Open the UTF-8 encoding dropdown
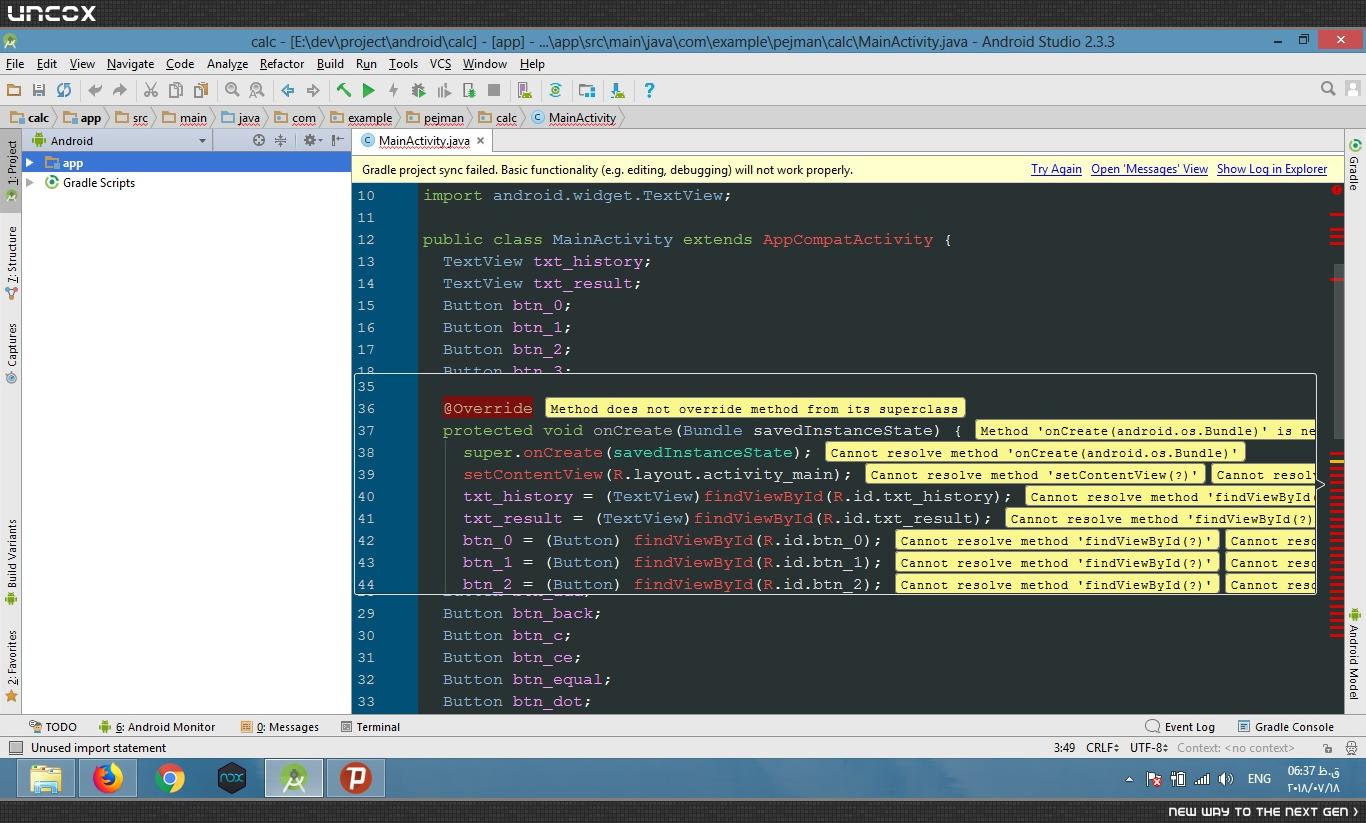1366x823 pixels. click(x=1149, y=748)
